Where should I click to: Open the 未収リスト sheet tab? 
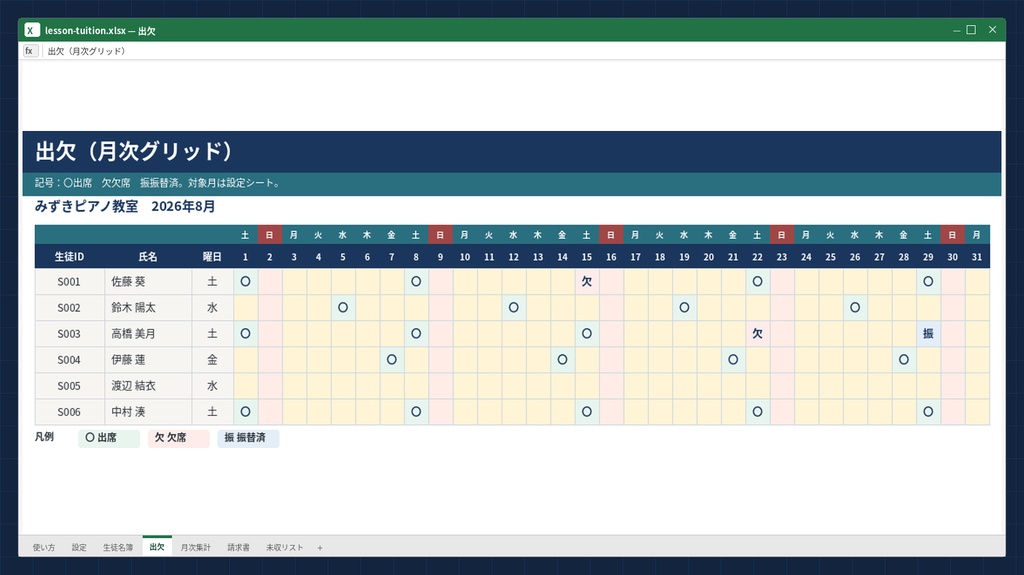click(x=284, y=548)
